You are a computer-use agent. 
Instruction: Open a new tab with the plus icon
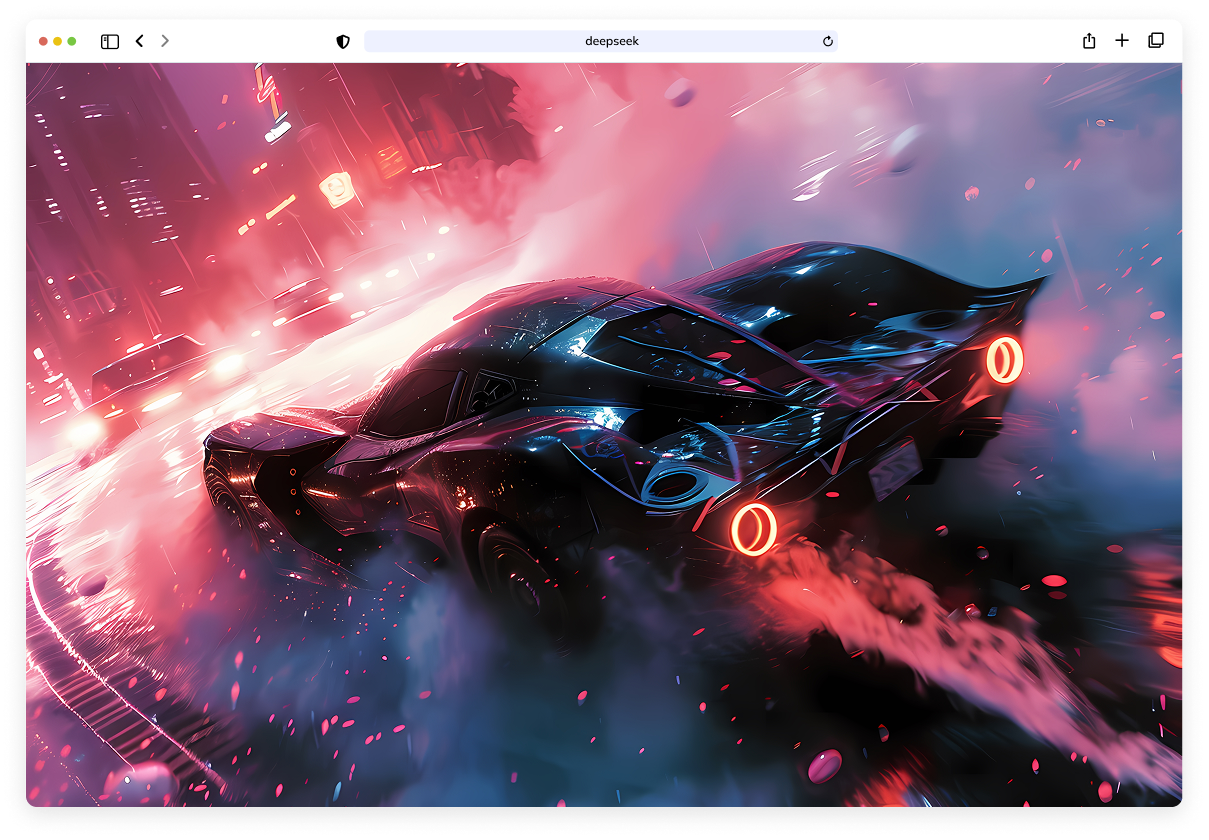click(1121, 41)
